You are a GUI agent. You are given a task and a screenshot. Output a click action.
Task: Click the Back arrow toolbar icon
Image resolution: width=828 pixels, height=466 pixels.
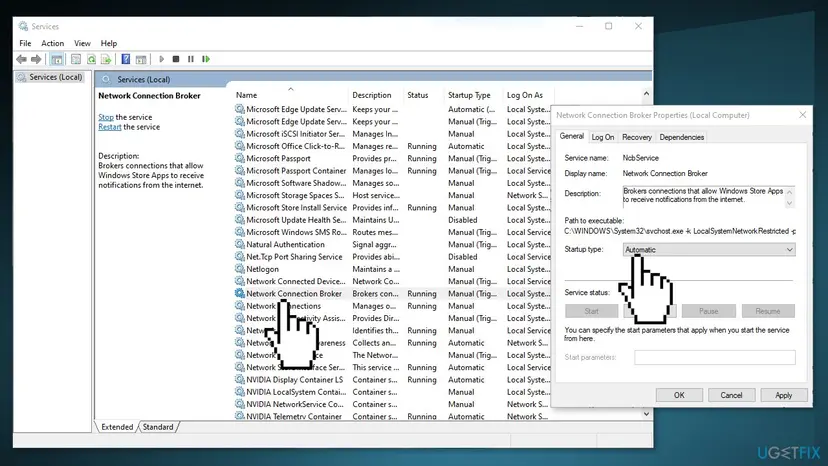point(21,59)
